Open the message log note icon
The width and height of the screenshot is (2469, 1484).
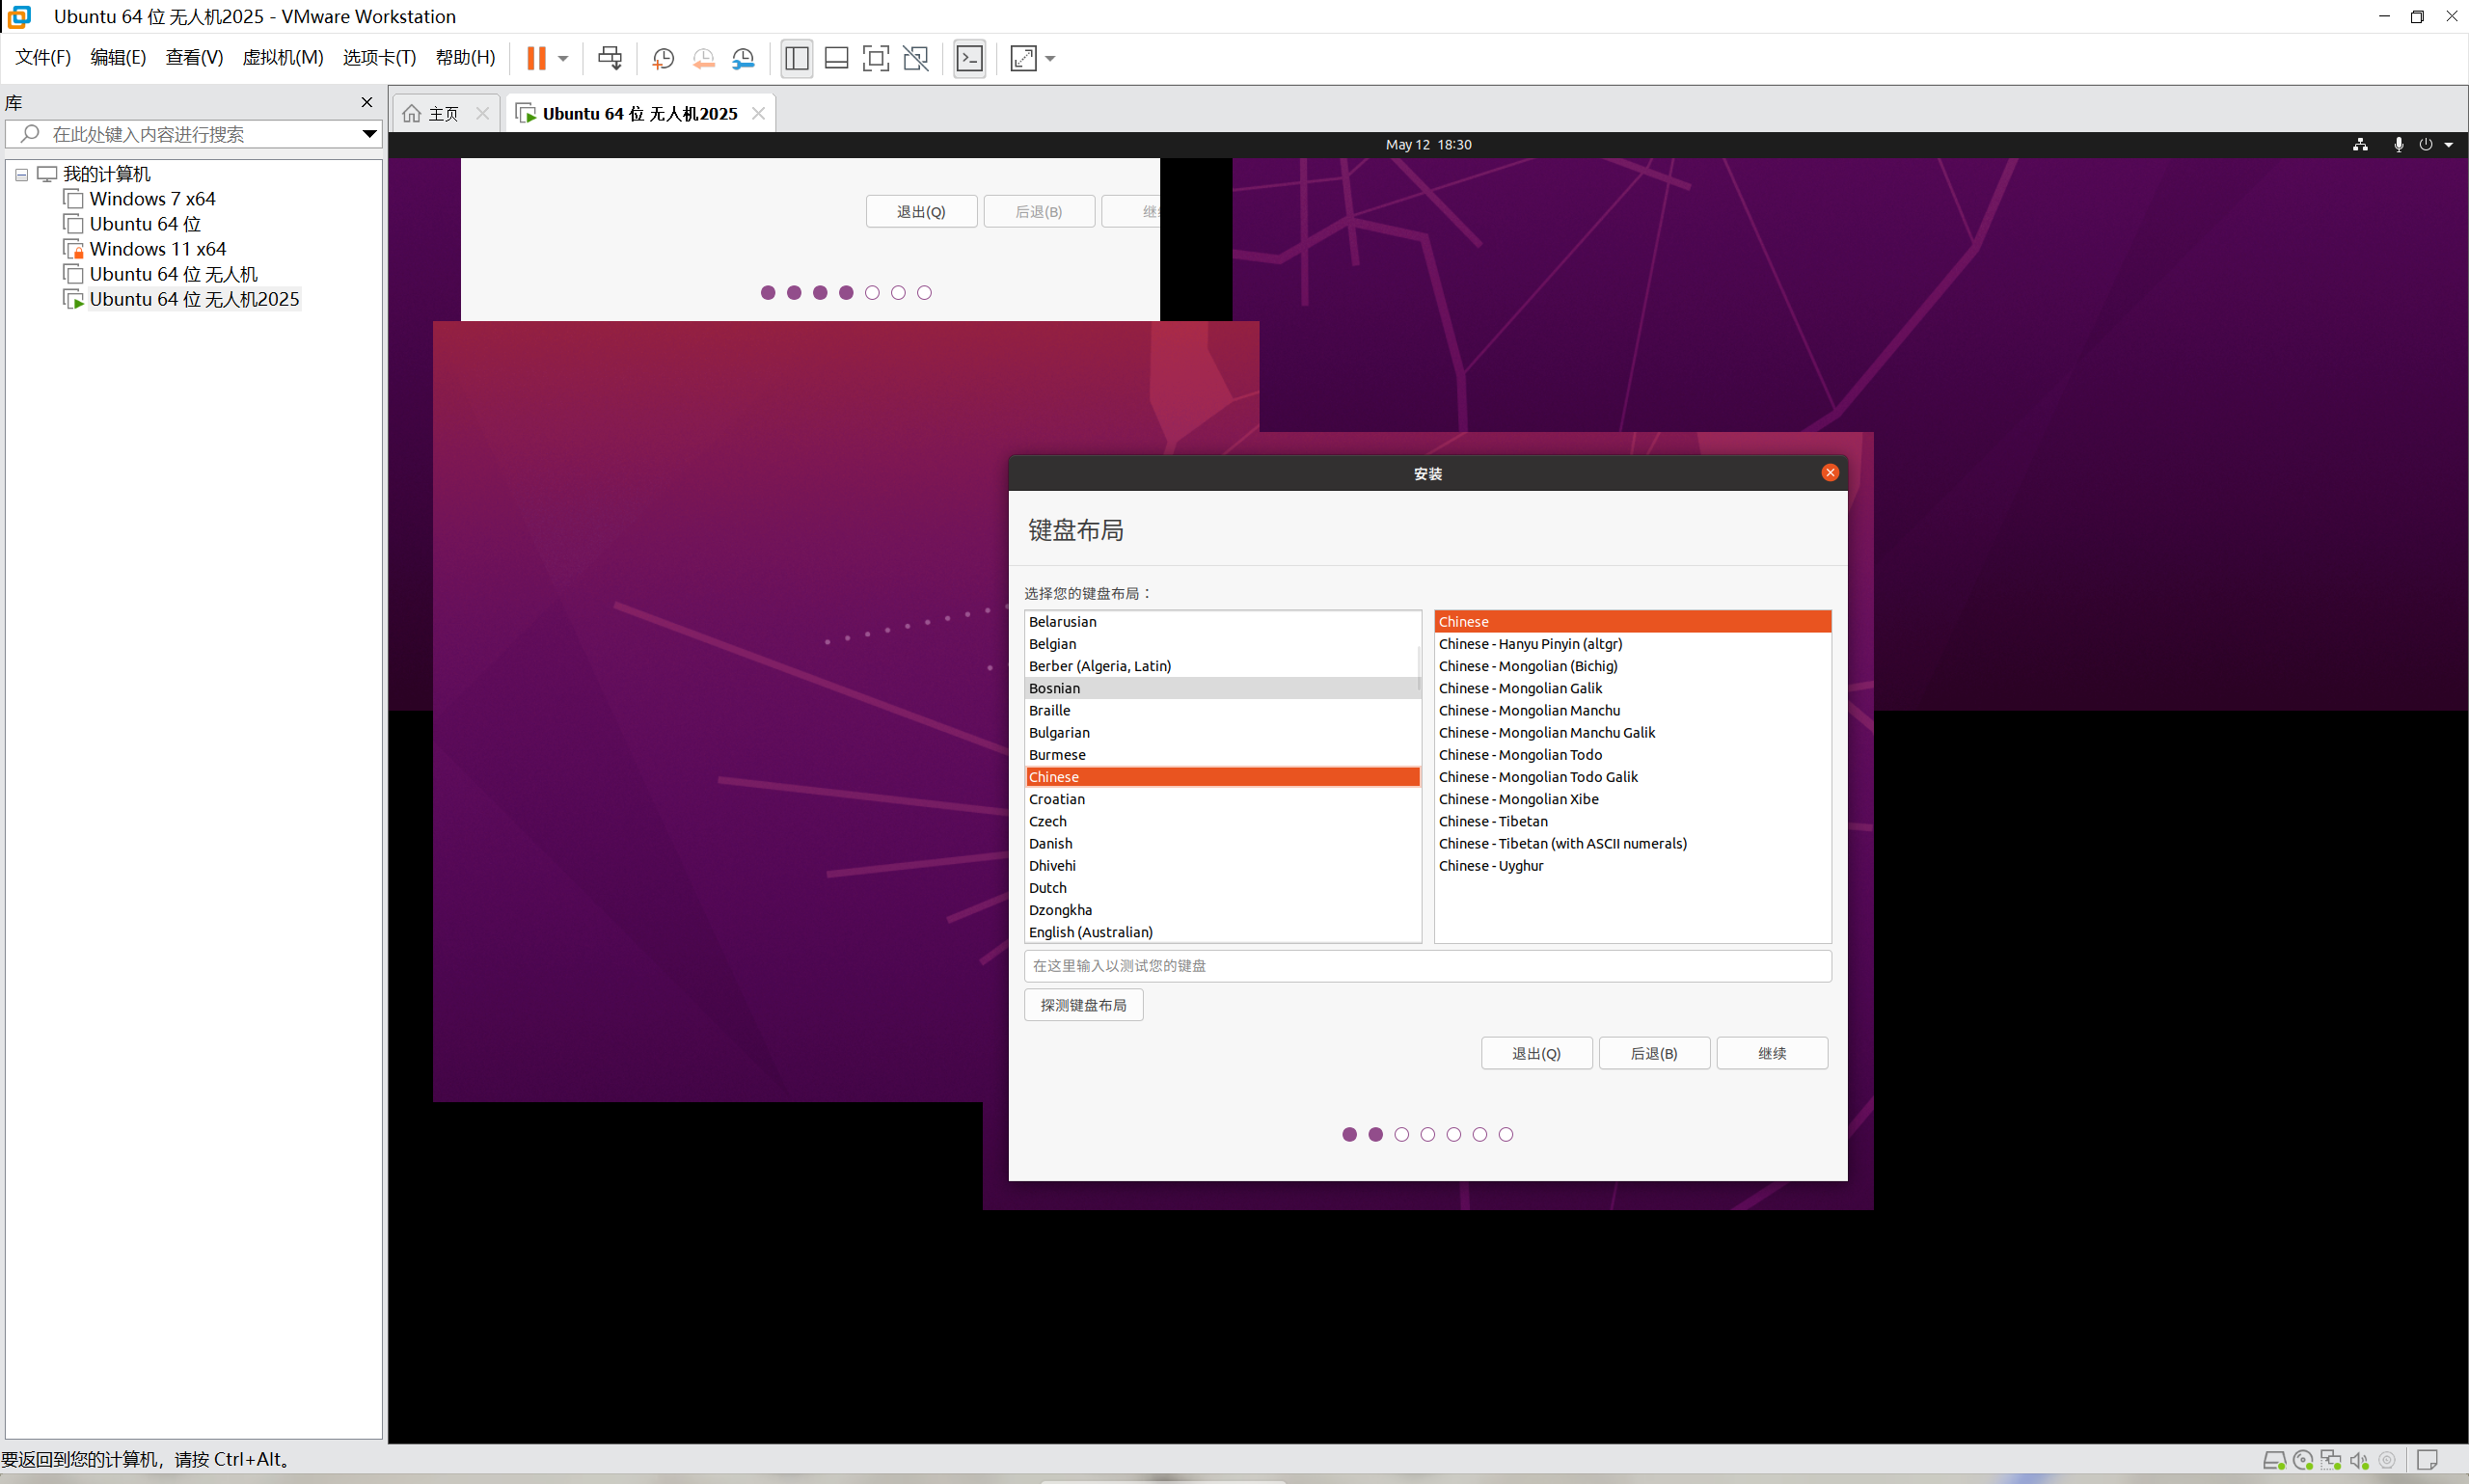point(2427,1461)
